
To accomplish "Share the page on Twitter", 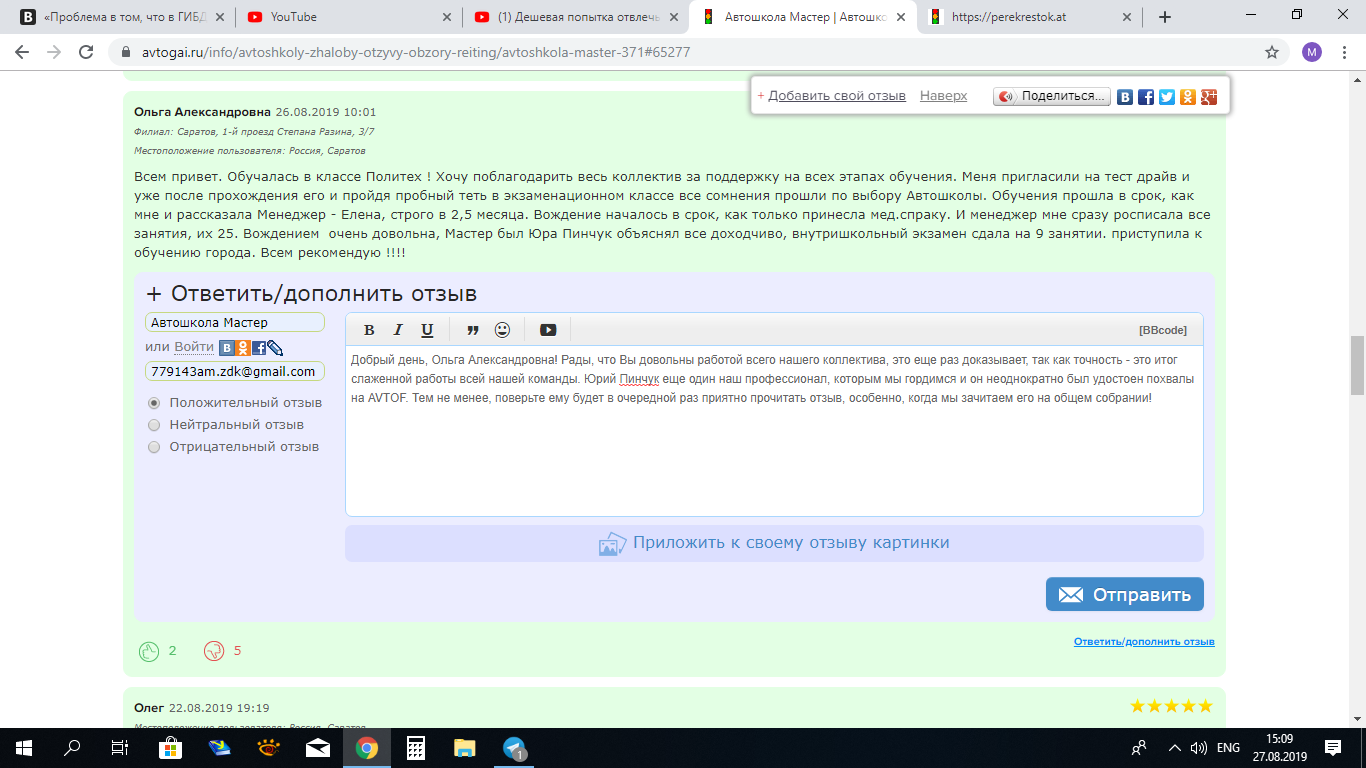I will 1166,97.
